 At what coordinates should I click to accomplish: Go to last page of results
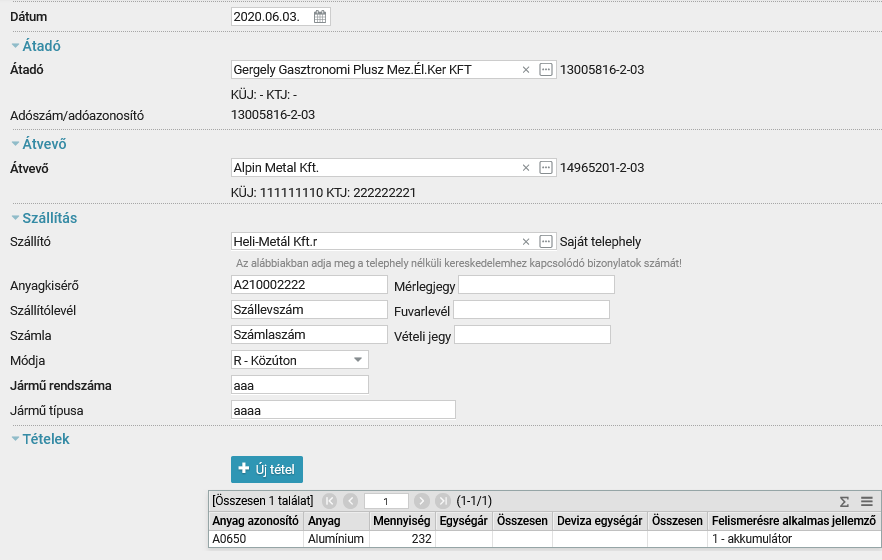(443, 501)
